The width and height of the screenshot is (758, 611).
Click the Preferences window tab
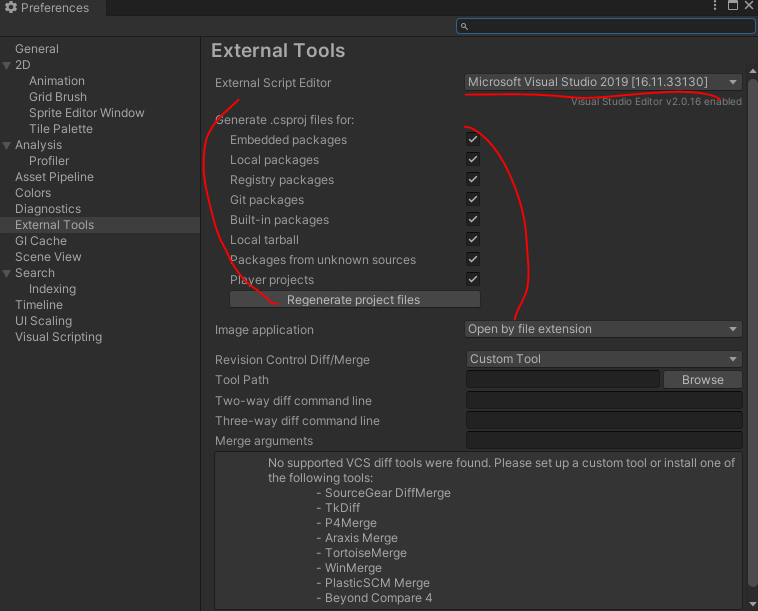(52, 8)
